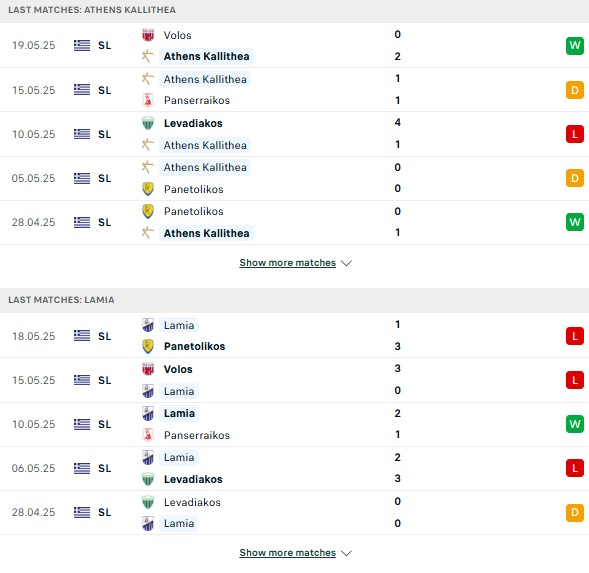Click green W badge for Volos match
The width and height of the screenshot is (589, 573).
click(x=575, y=45)
